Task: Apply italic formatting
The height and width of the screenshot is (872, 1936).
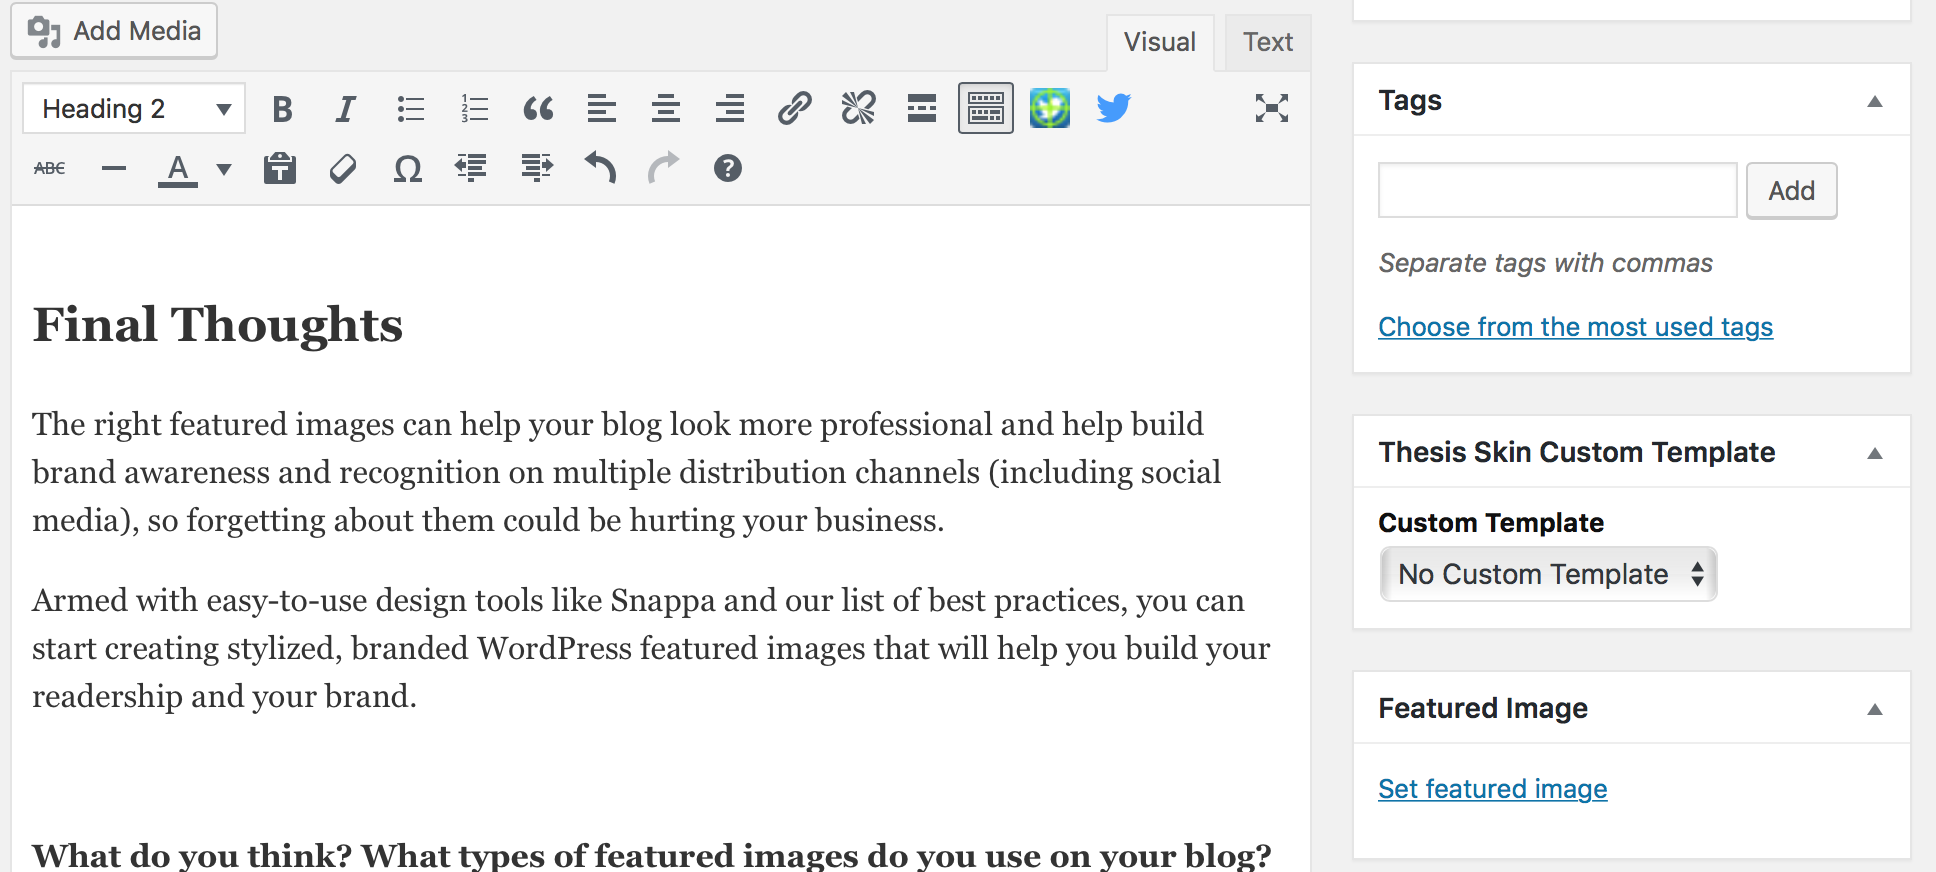Action: 345,108
